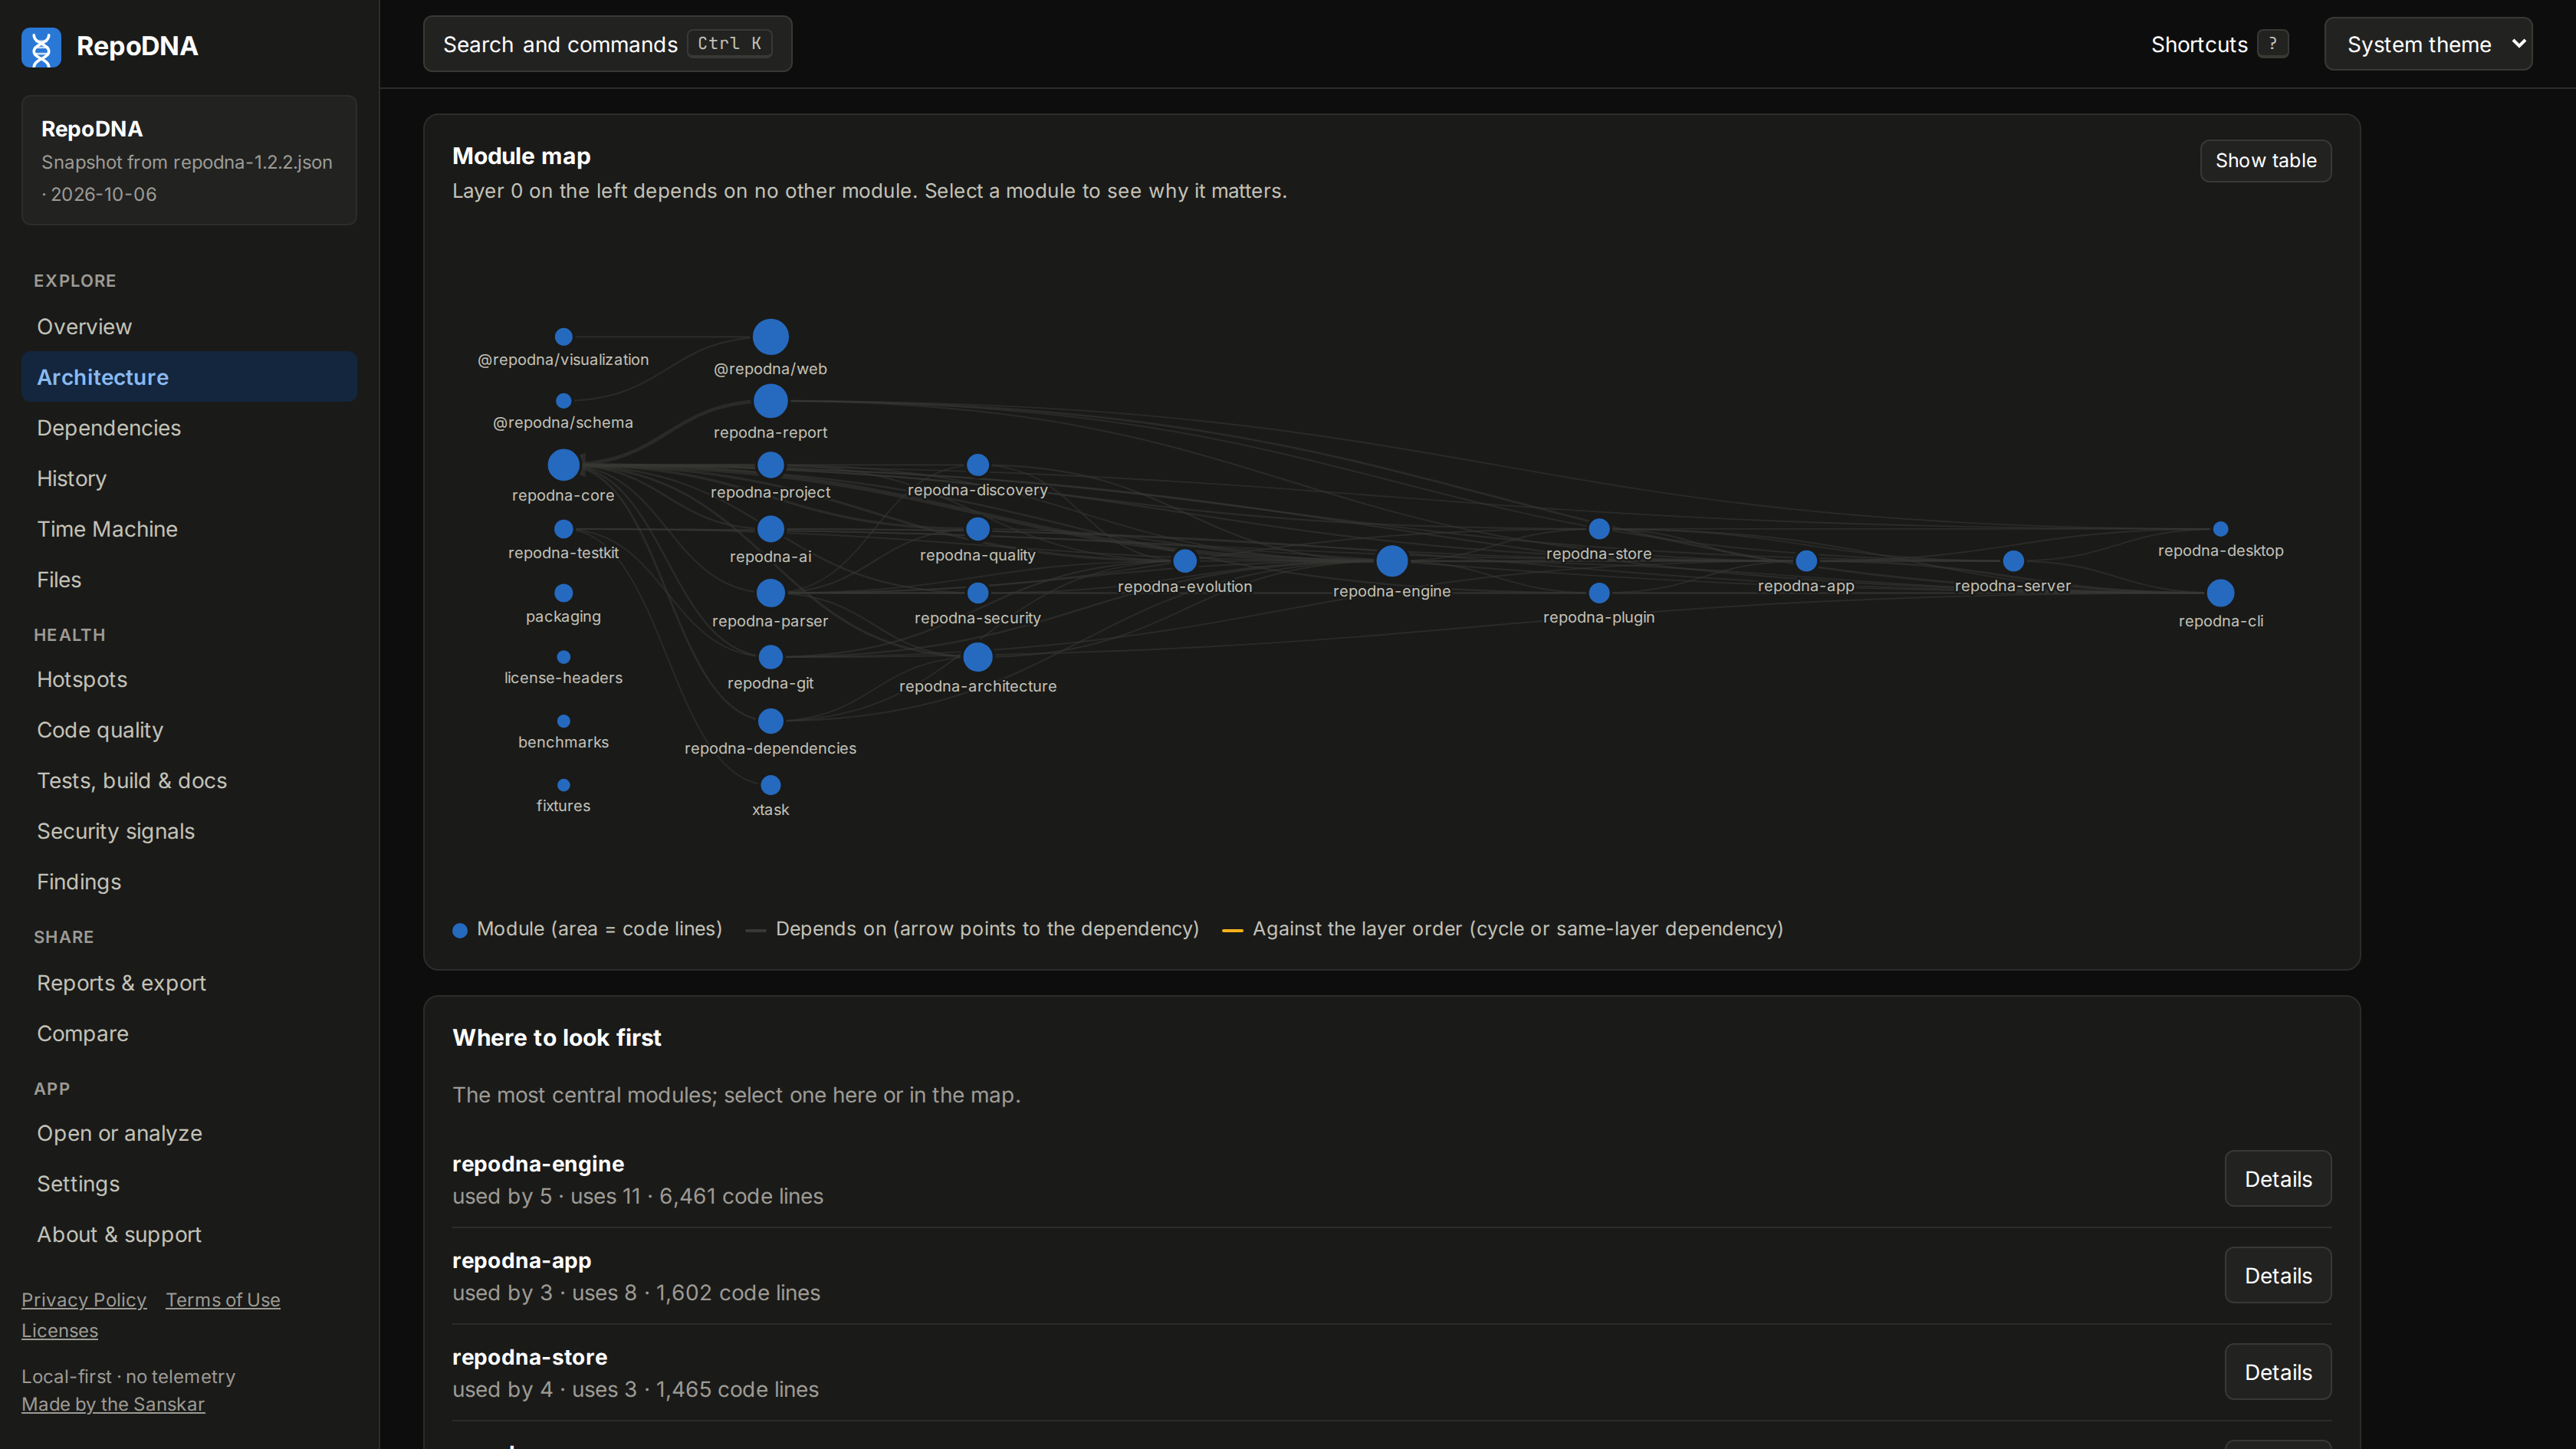Open the Hotspots page

(189, 680)
